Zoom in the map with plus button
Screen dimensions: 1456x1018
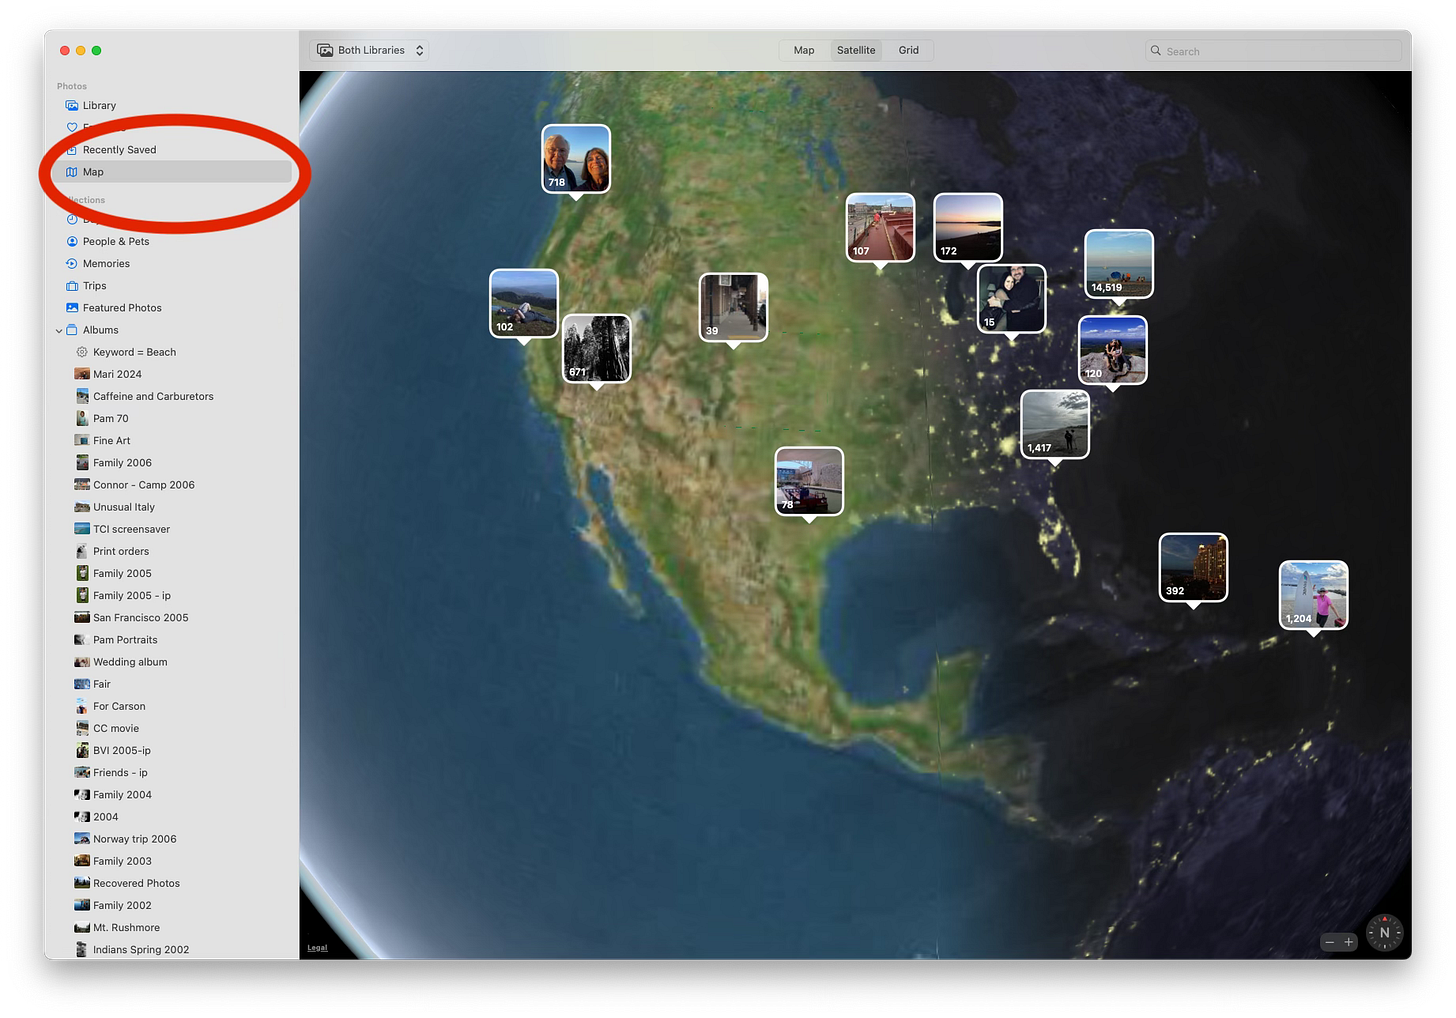[x=1348, y=942]
